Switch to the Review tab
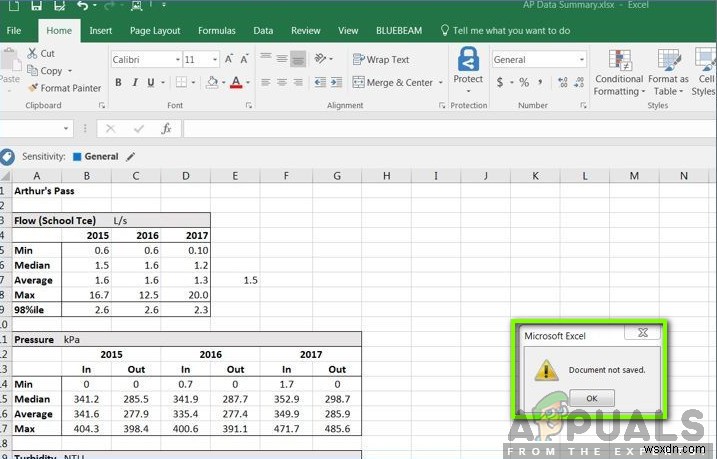 tap(305, 31)
